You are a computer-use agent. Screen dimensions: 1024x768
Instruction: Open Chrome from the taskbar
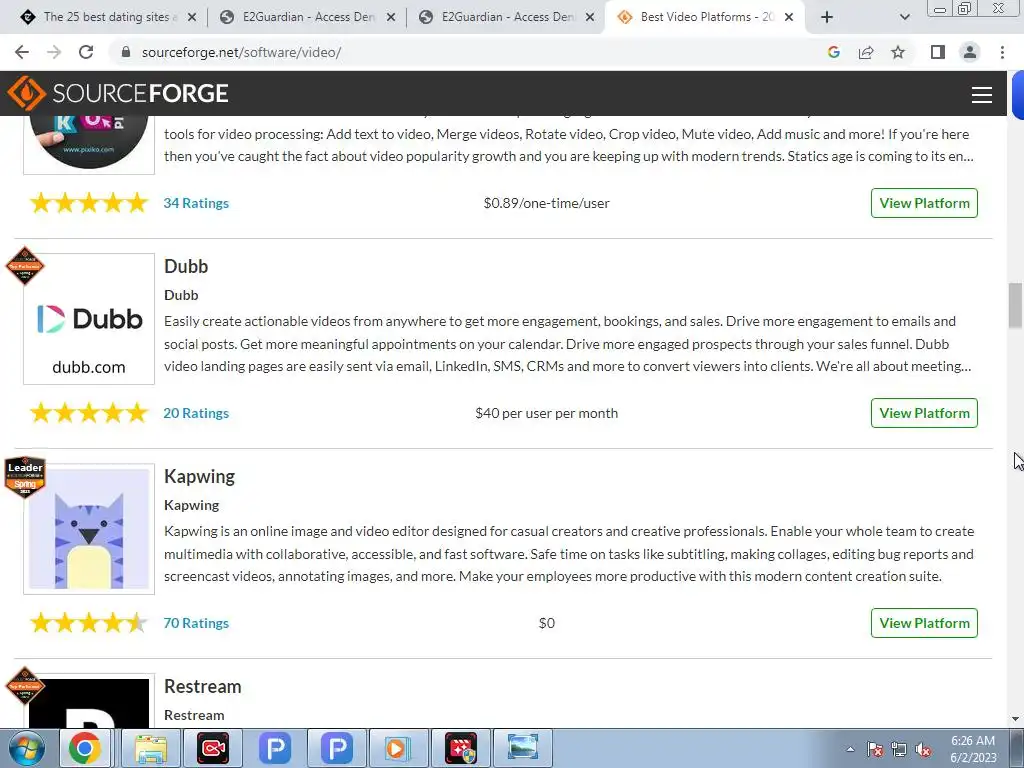click(x=85, y=748)
